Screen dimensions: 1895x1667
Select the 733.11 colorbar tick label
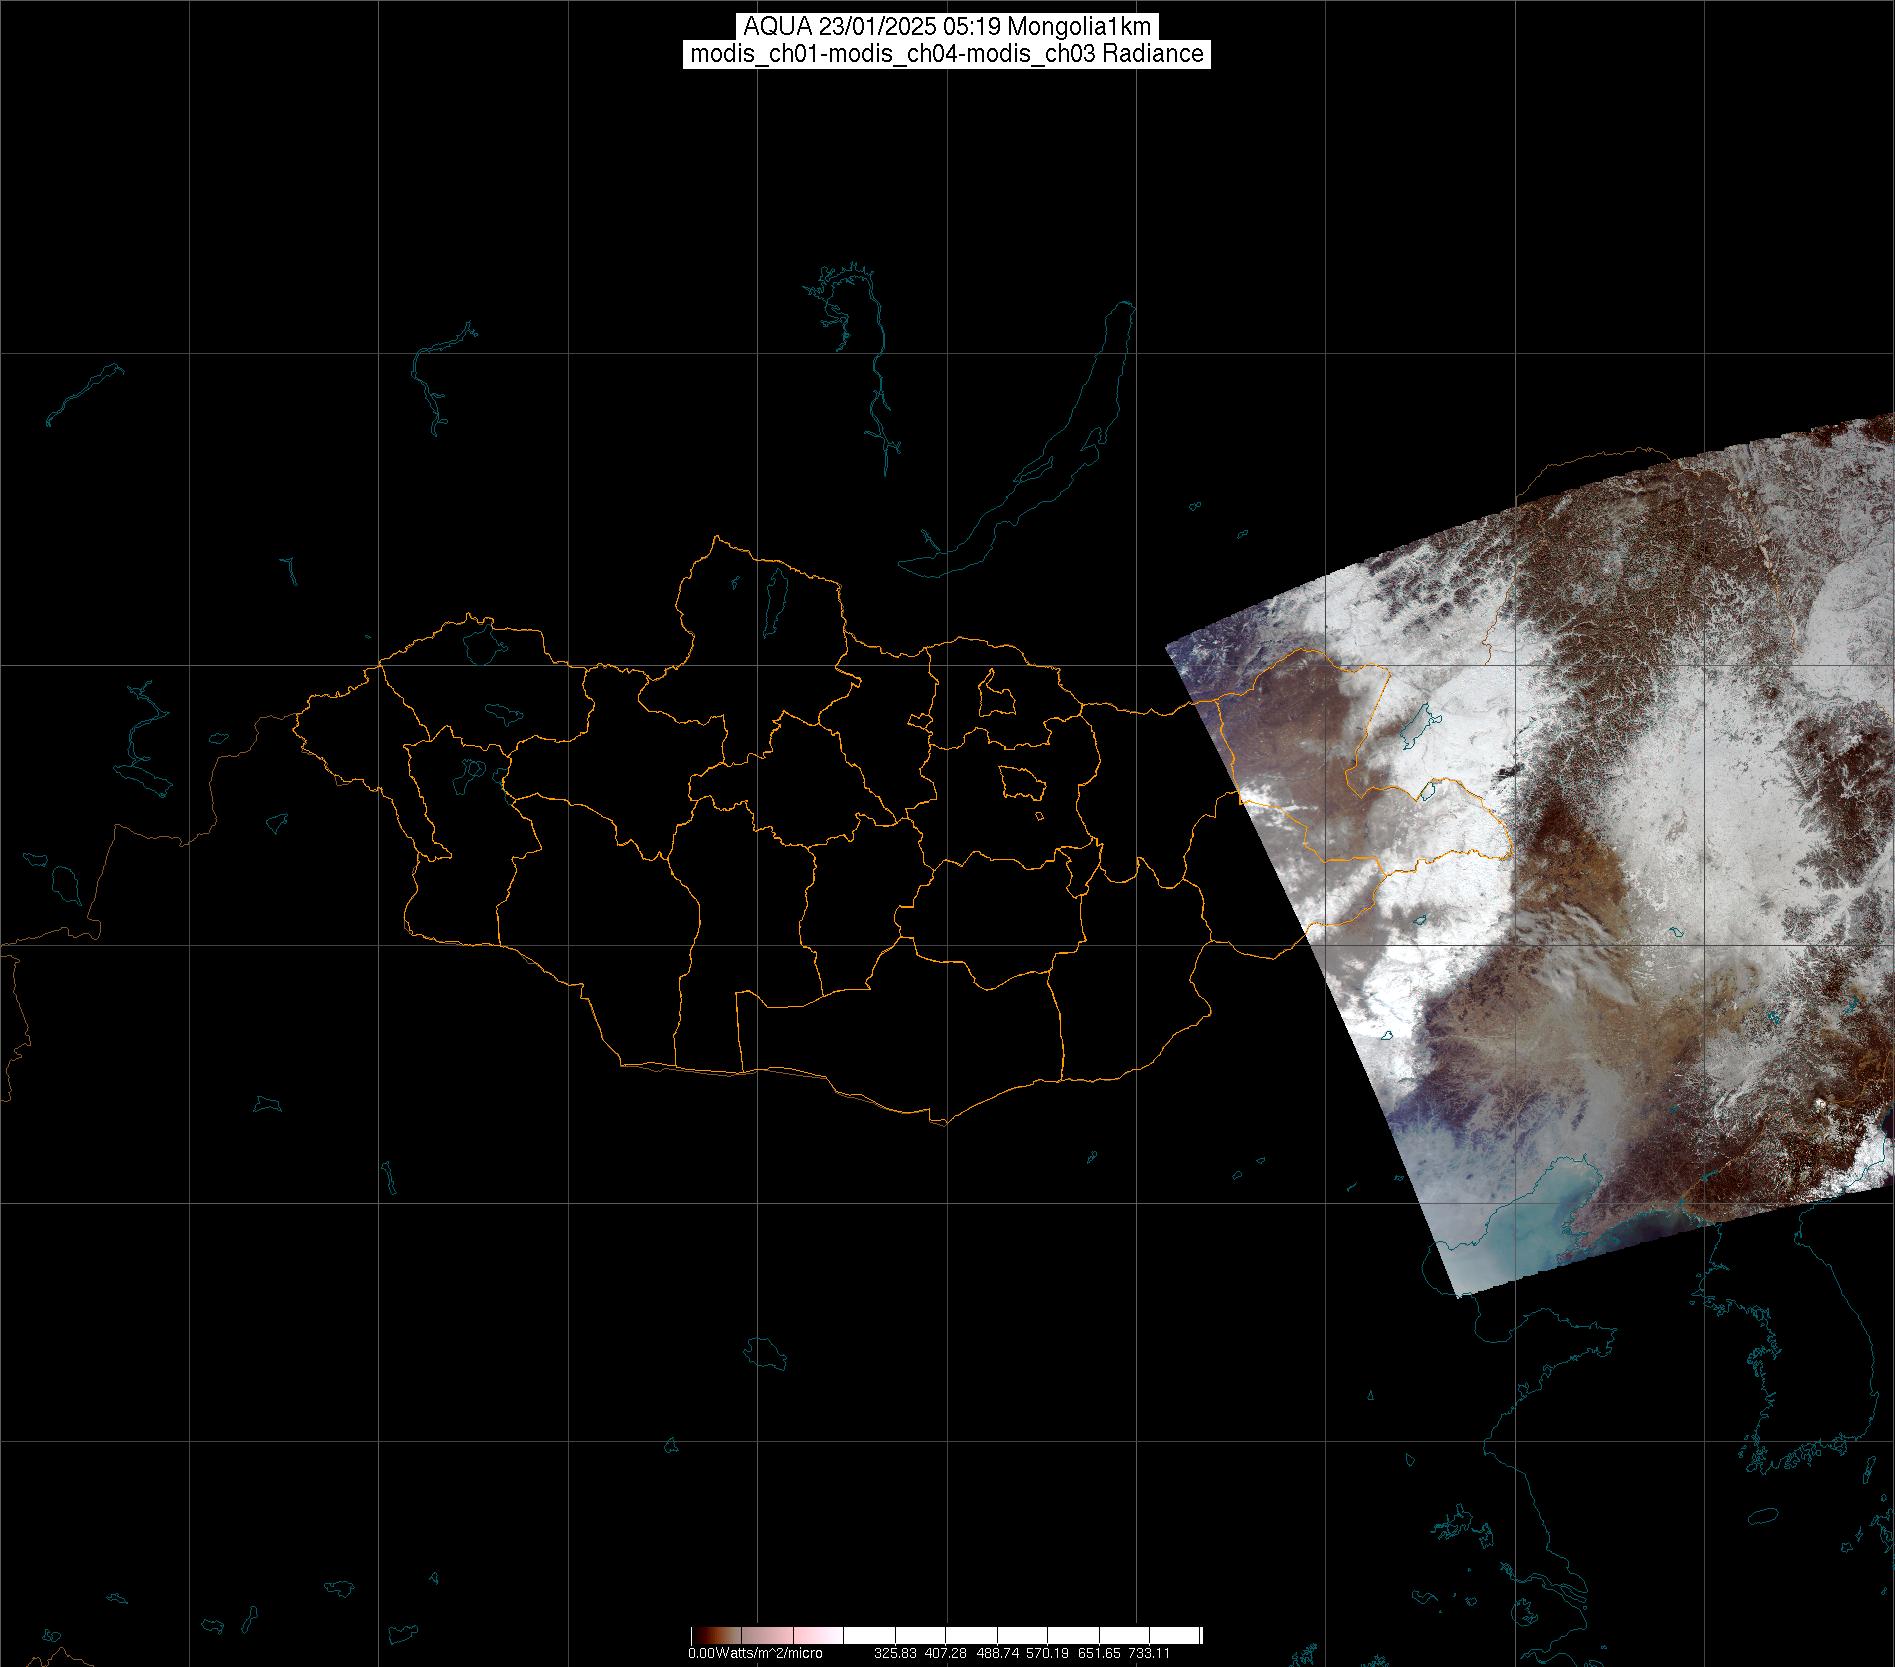coord(1149,1653)
